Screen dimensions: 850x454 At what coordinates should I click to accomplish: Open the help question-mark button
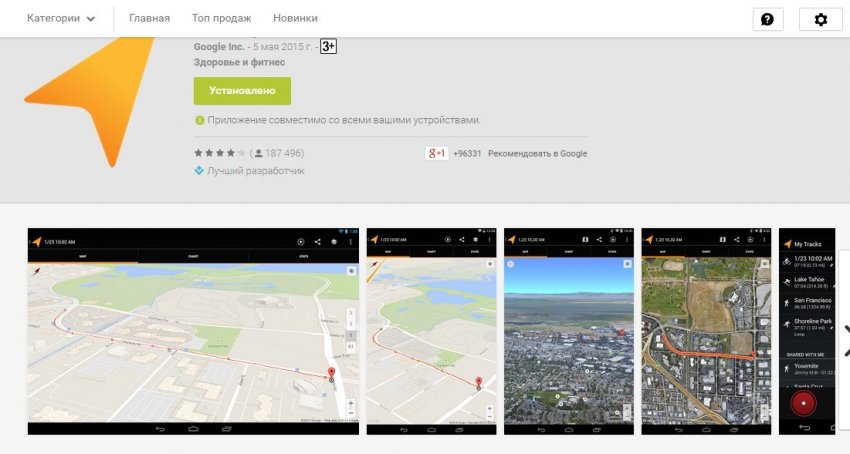767,19
